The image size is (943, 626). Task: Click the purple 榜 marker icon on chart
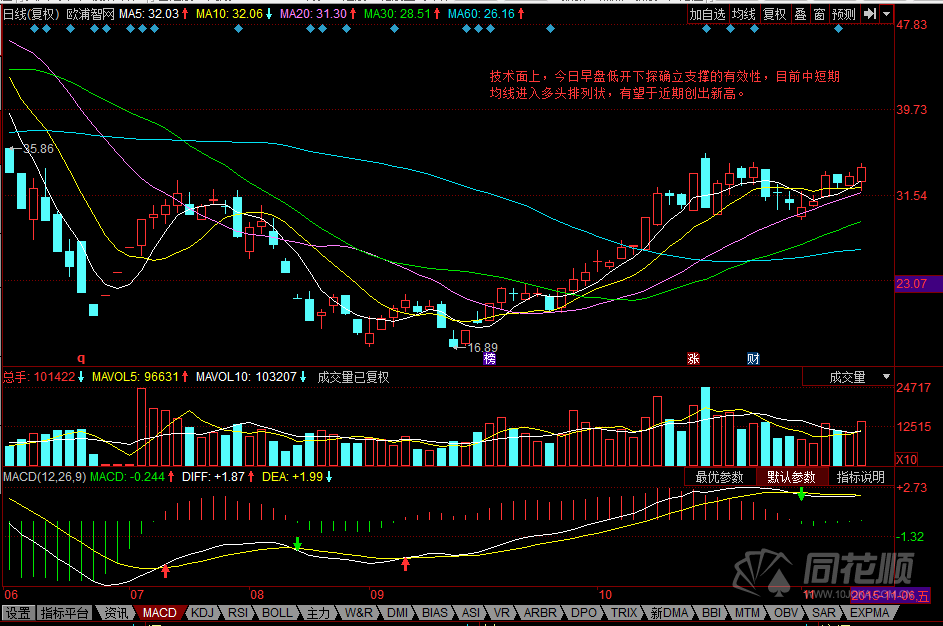tap(489, 358)
